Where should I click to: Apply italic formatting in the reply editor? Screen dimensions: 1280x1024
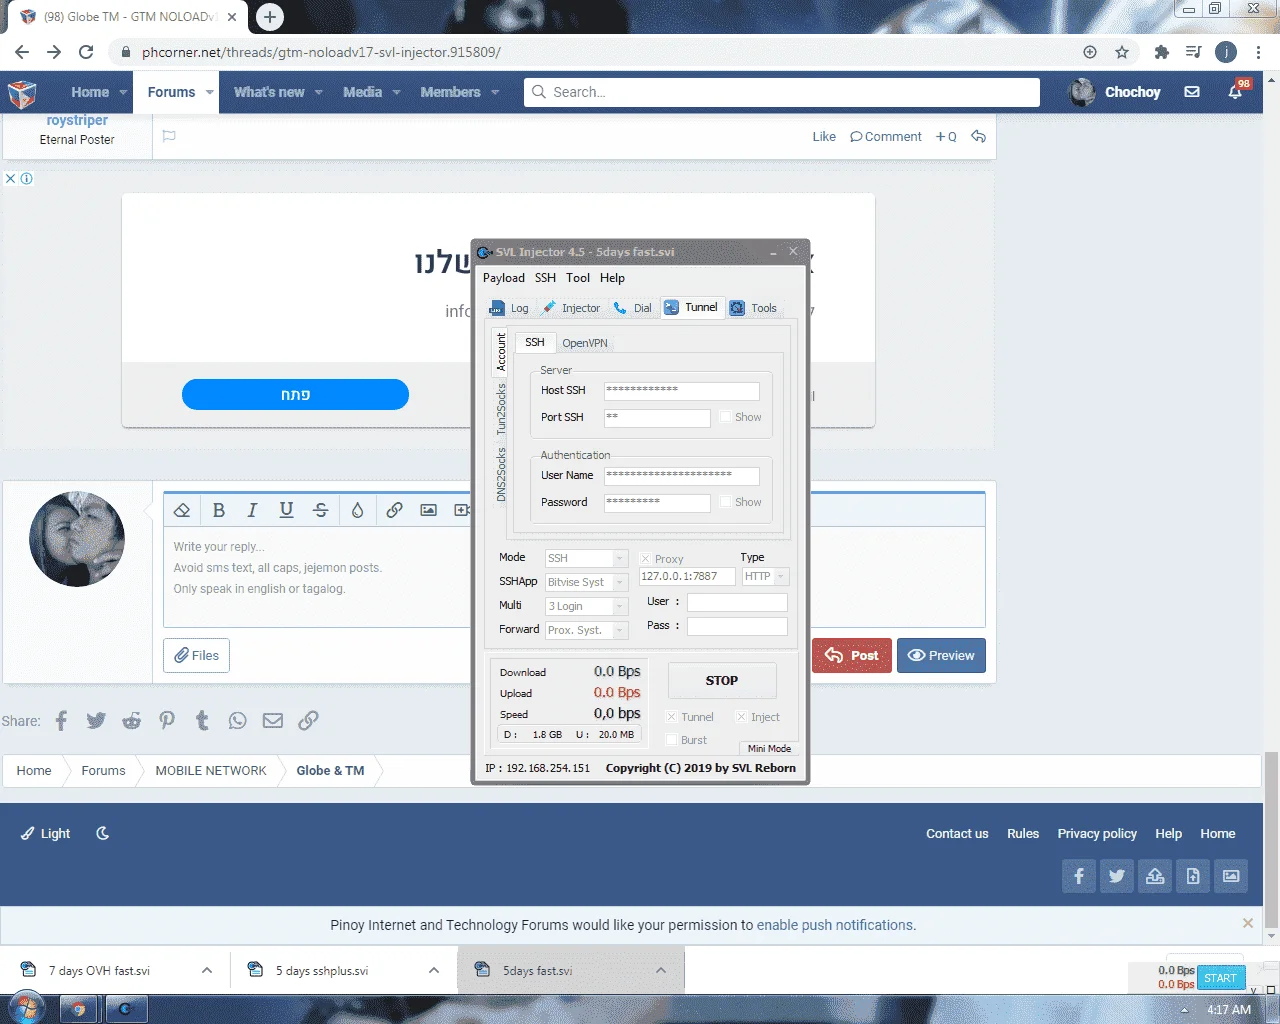tap(252, 510)
